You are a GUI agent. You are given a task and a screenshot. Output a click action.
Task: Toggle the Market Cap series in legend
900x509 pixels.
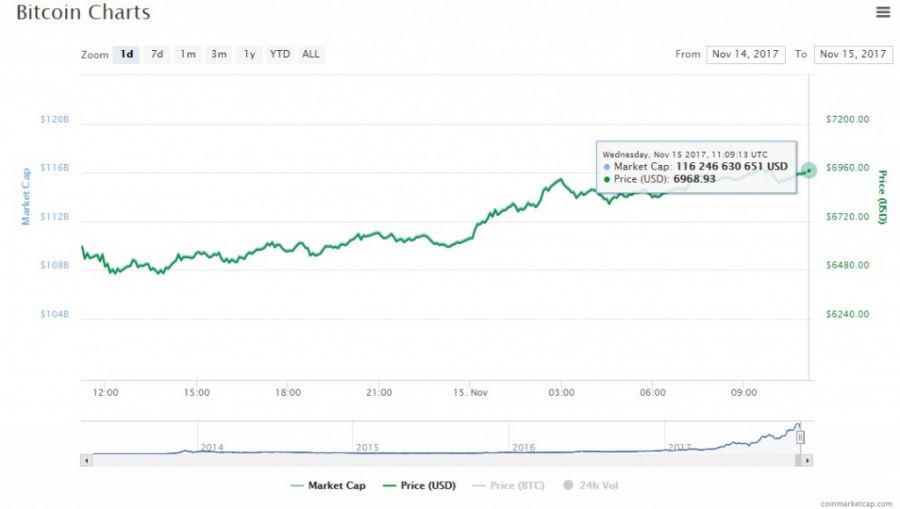(x=328, y=485)
